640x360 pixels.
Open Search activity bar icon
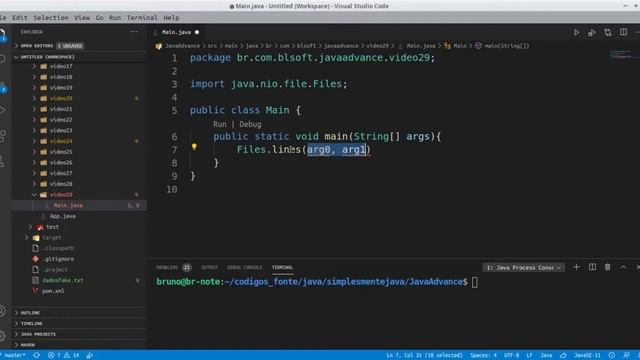coord(2,59)
